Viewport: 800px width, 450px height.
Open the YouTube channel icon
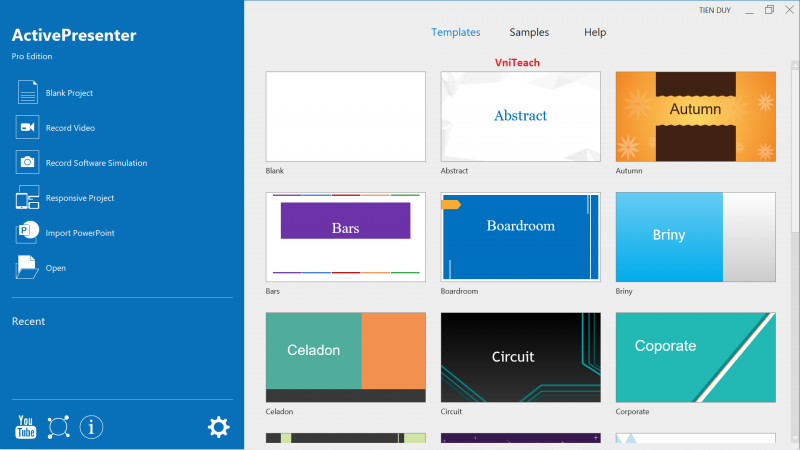(26, 427)
